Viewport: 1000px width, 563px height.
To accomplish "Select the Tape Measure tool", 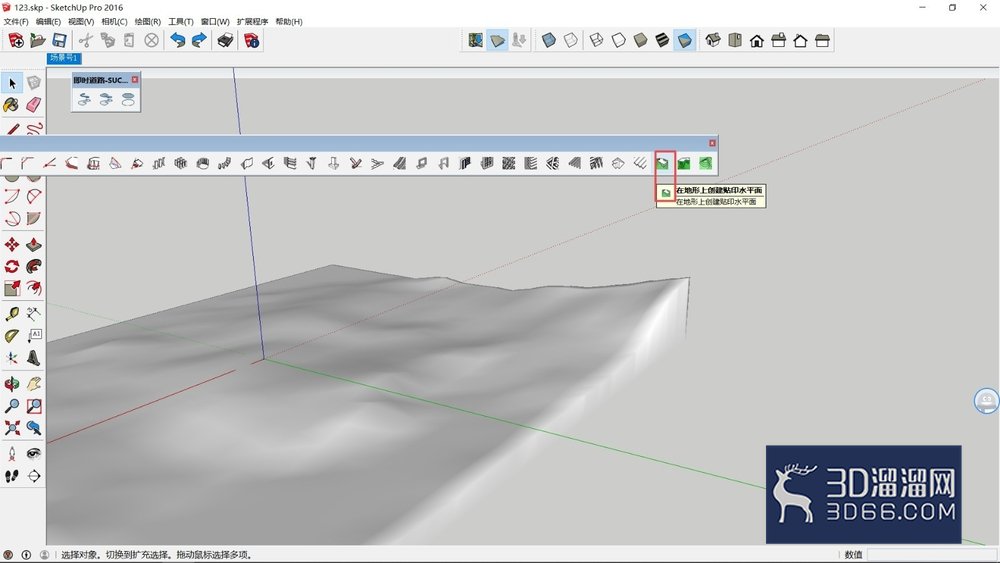I will pos(11,314).
